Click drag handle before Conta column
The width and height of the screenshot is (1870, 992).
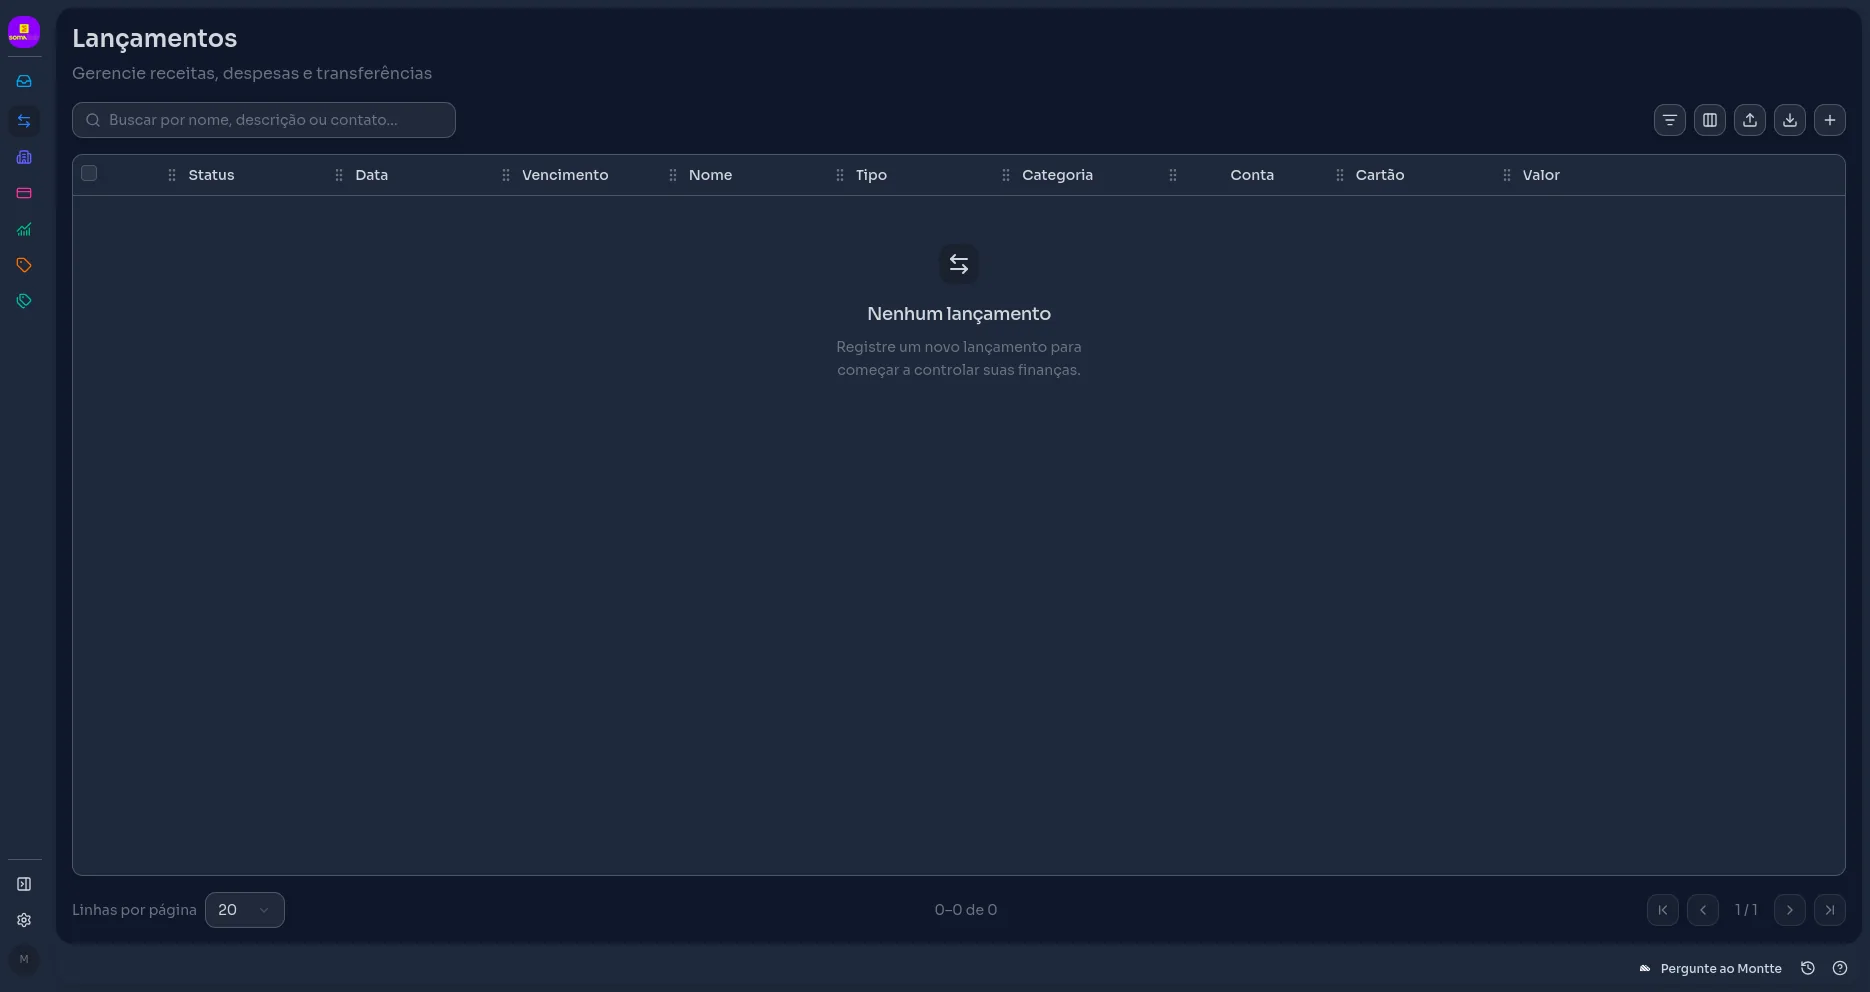[x=1173, y=175]
